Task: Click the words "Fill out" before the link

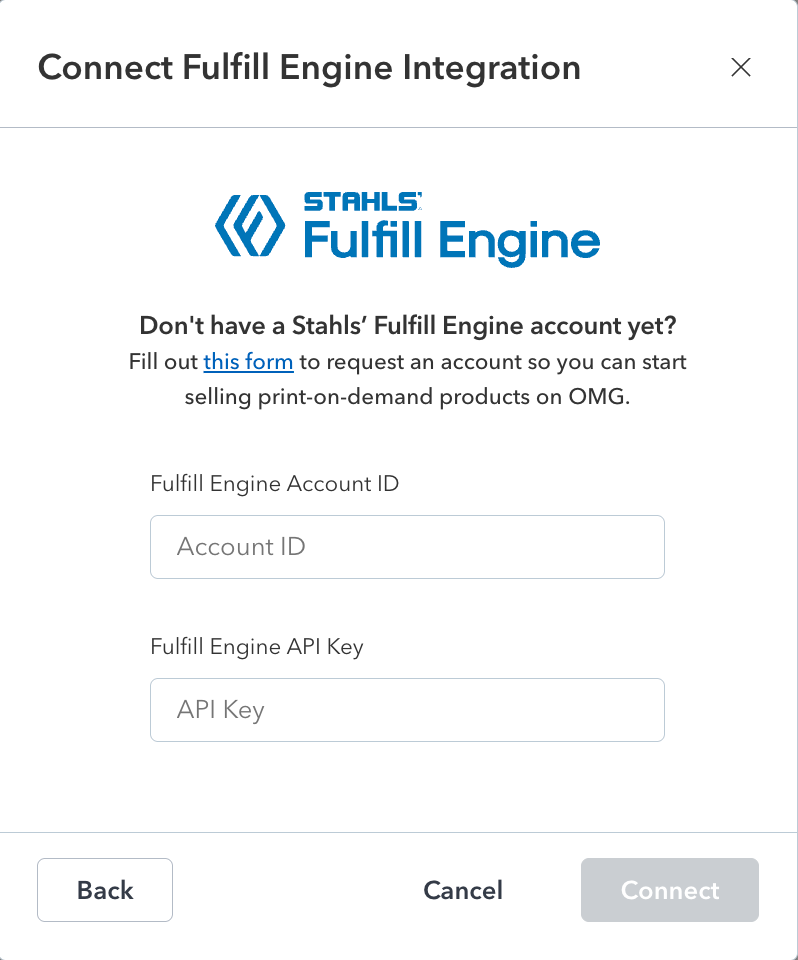Action: coord(163,361)
